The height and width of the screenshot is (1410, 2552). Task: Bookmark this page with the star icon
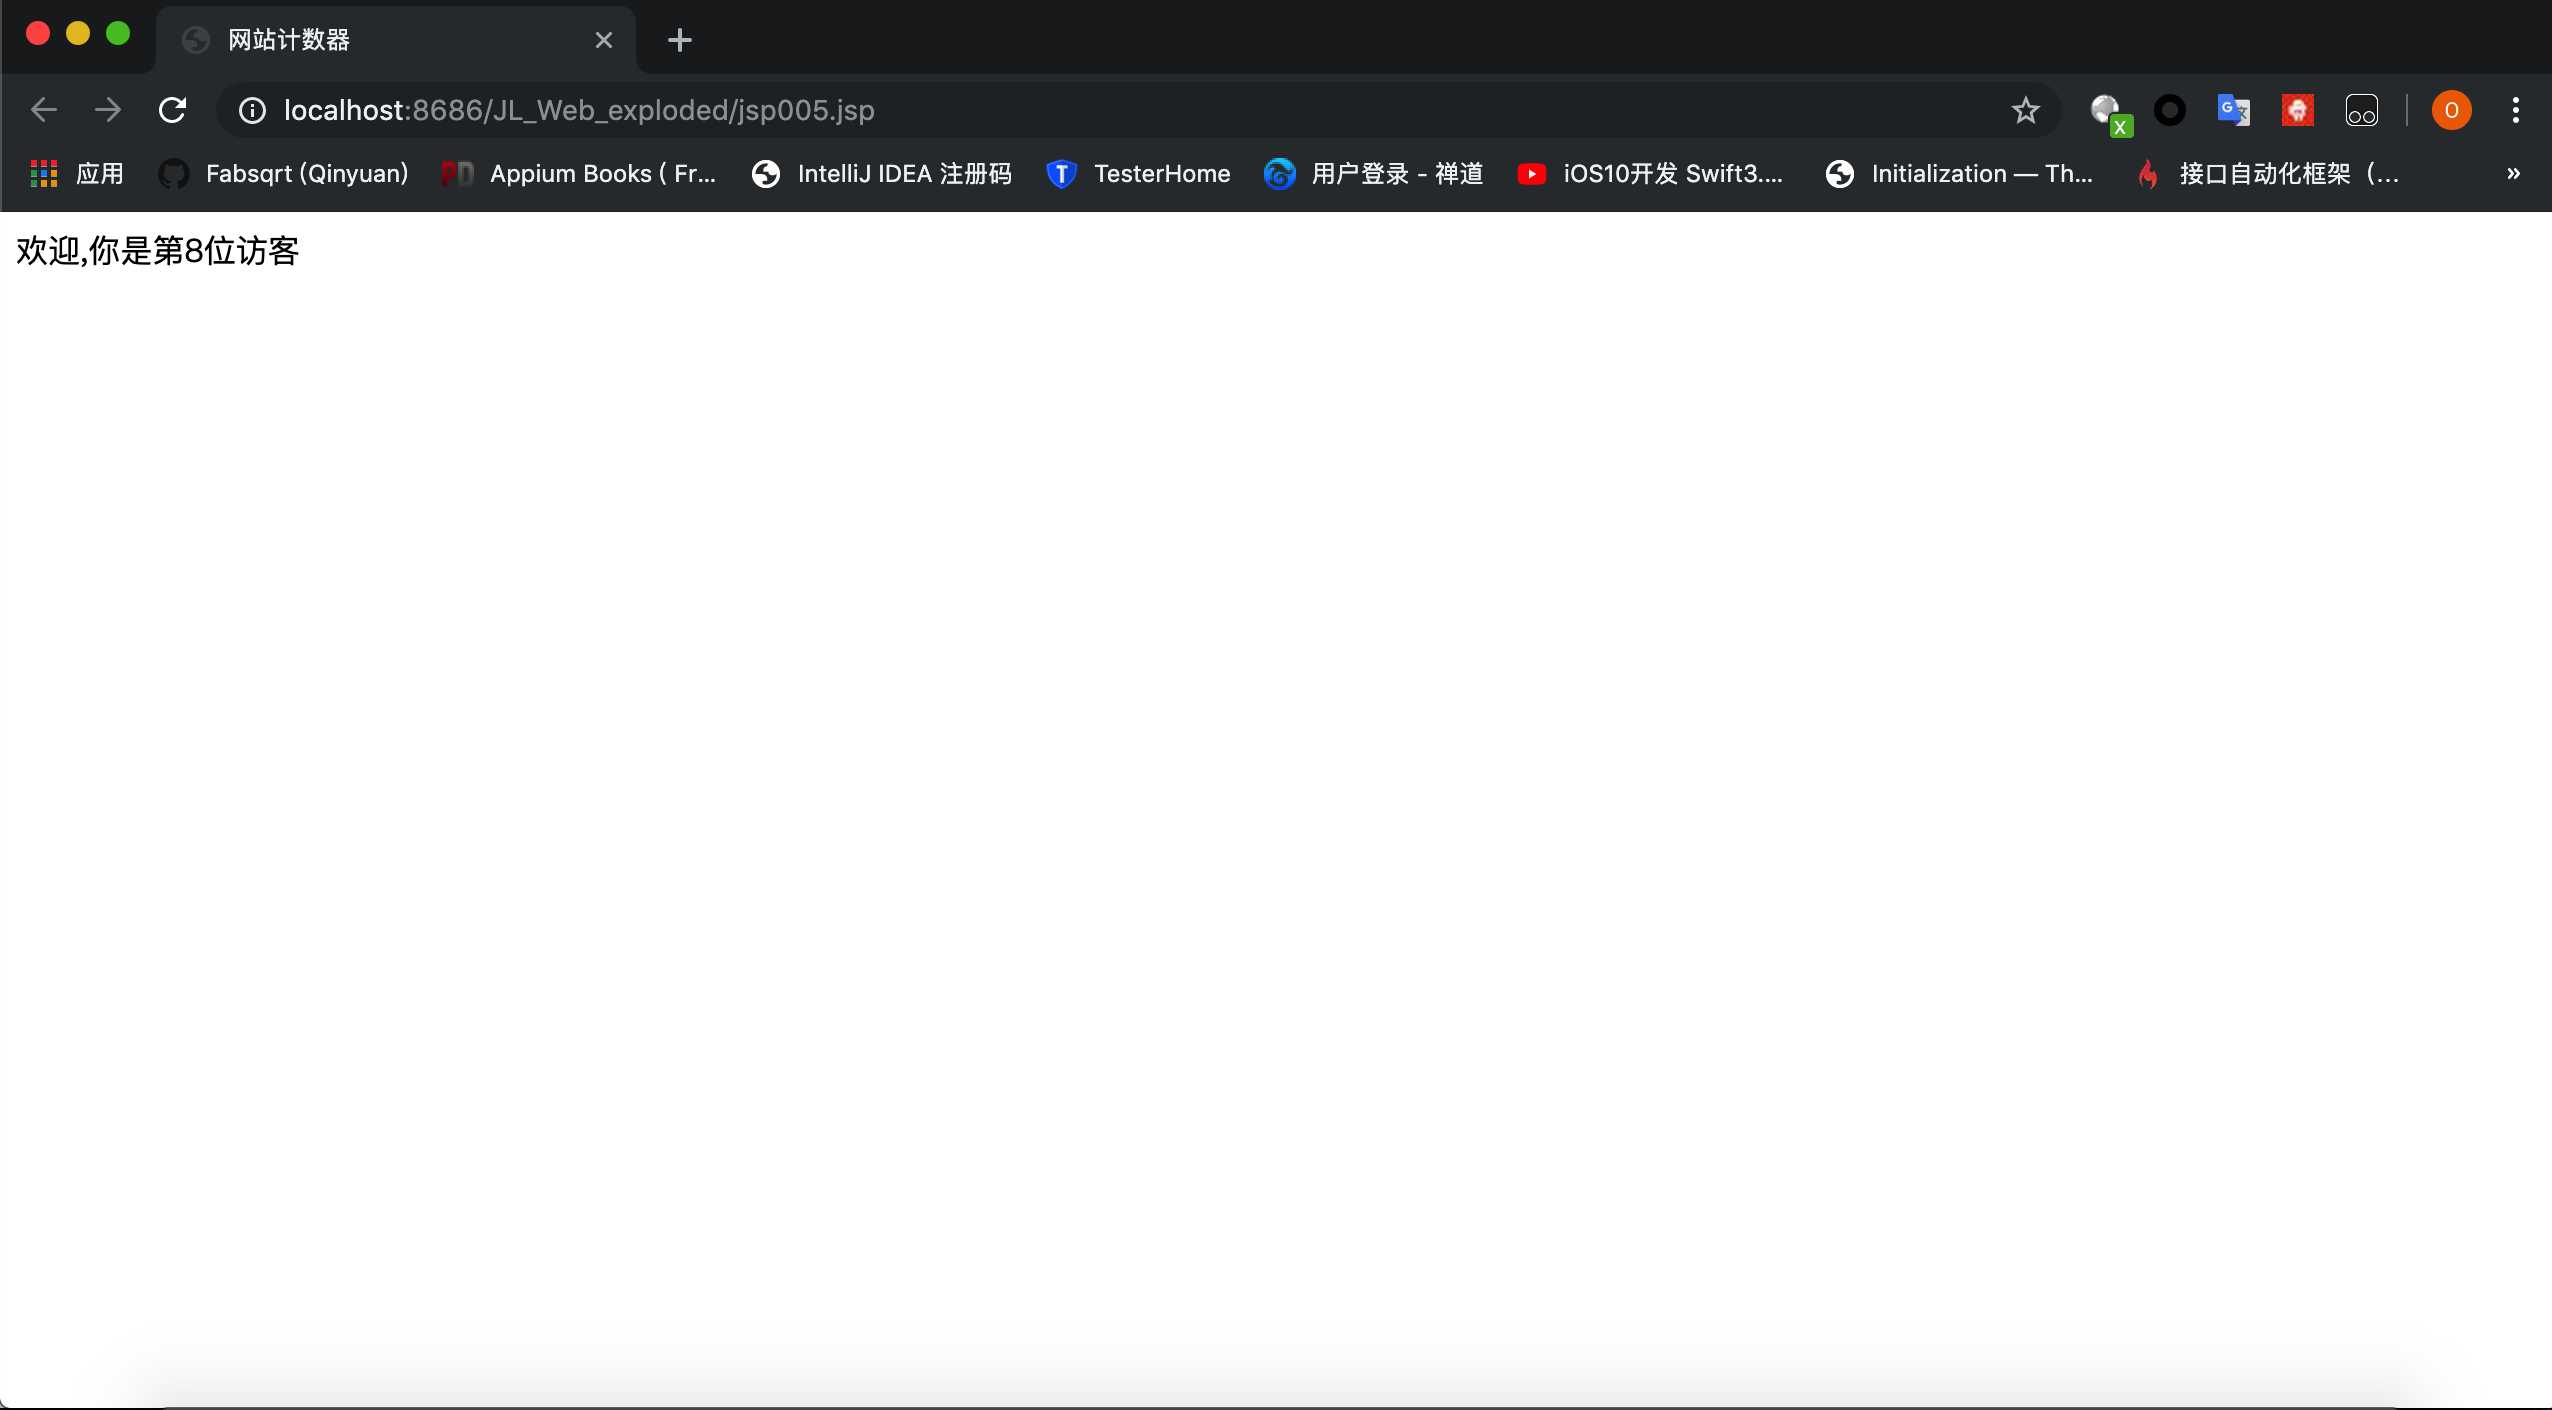click(2025, 110)
